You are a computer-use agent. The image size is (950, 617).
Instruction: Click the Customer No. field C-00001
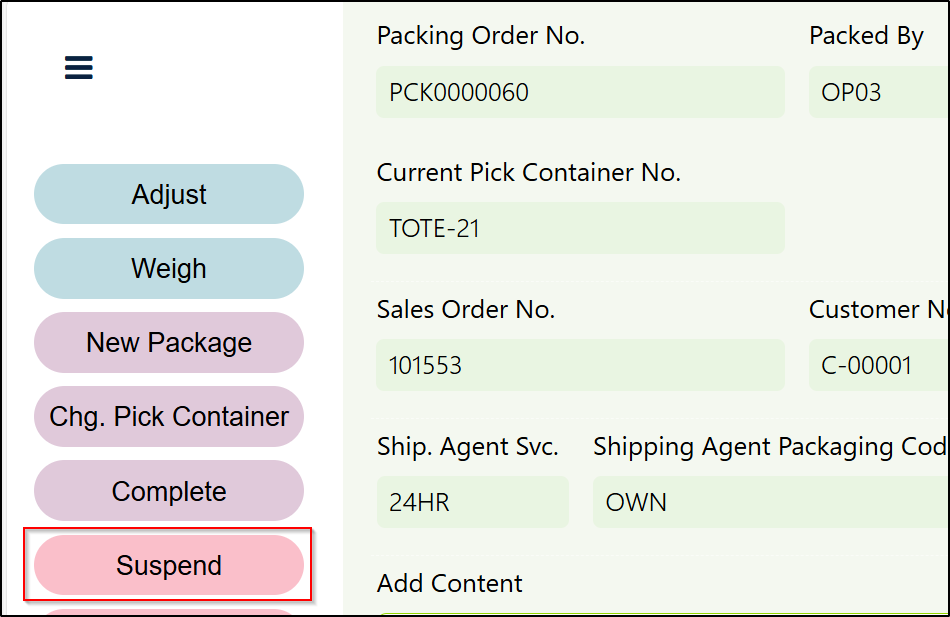tap(878, 365)
